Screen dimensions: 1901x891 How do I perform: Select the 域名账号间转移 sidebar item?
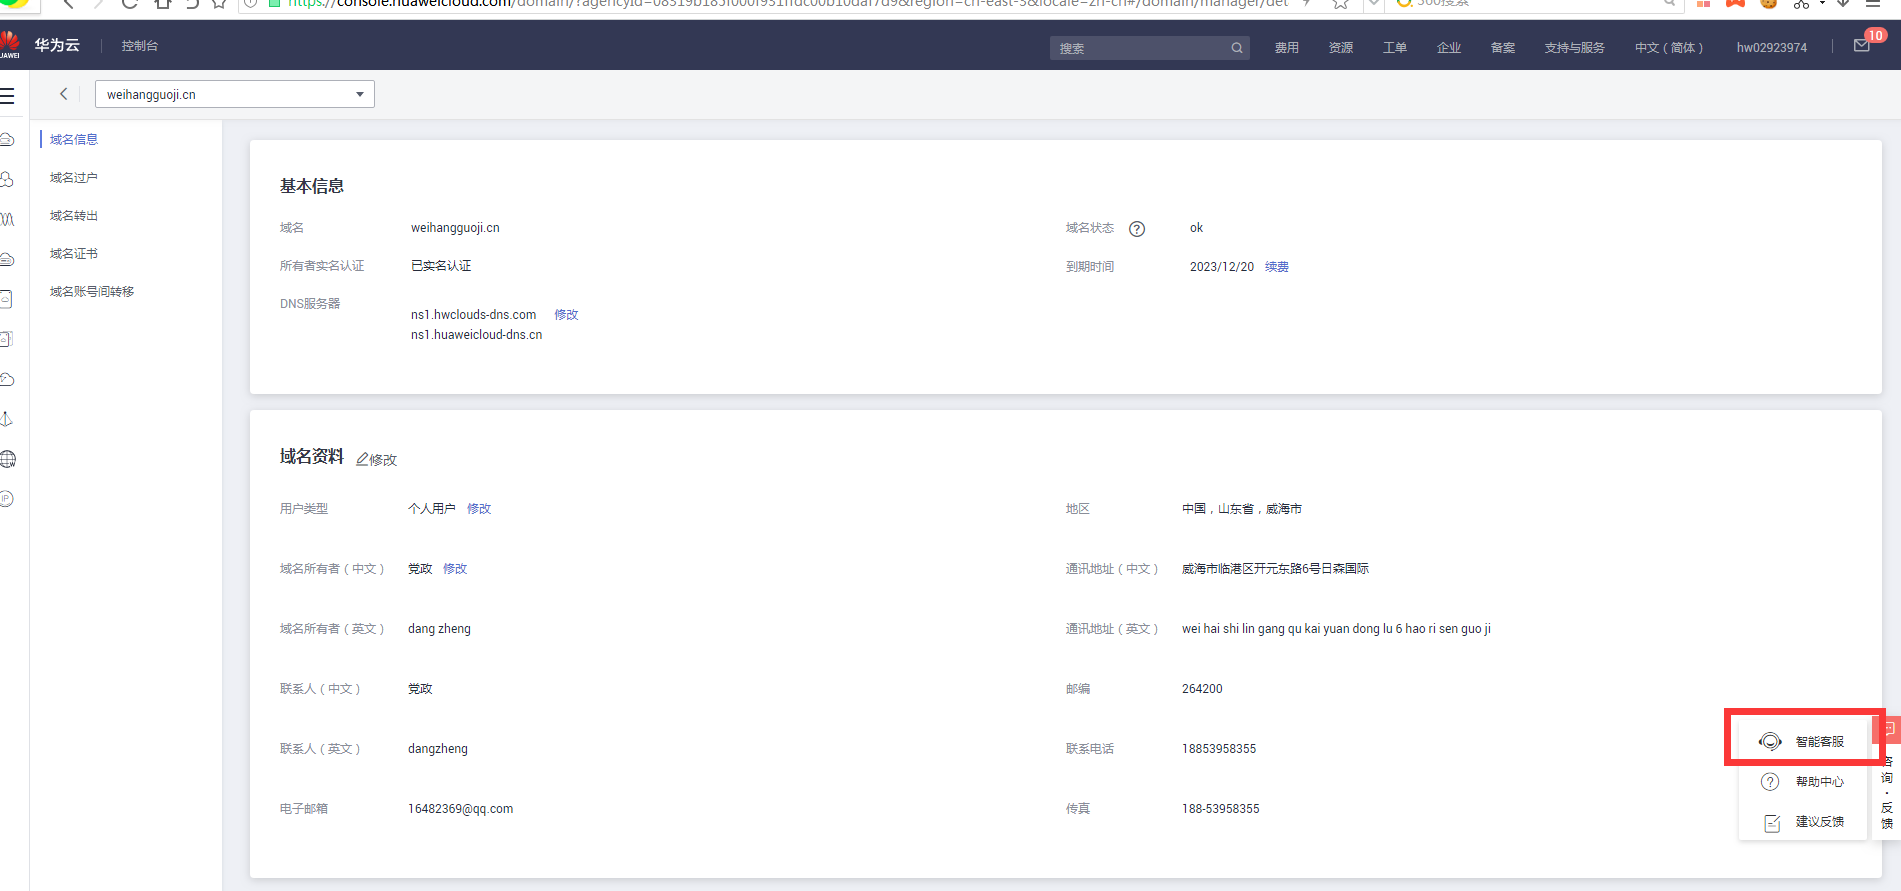pyautogui.click(x=92, y=292)
